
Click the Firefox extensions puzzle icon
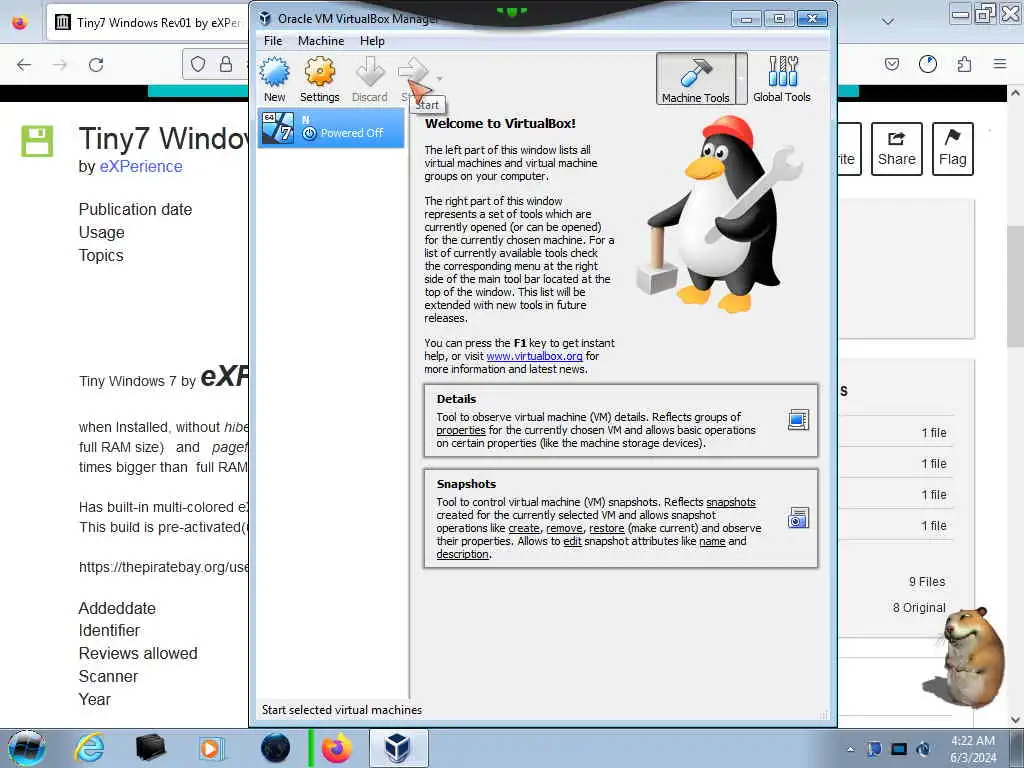pyautogui.click(x=964, y=64)
